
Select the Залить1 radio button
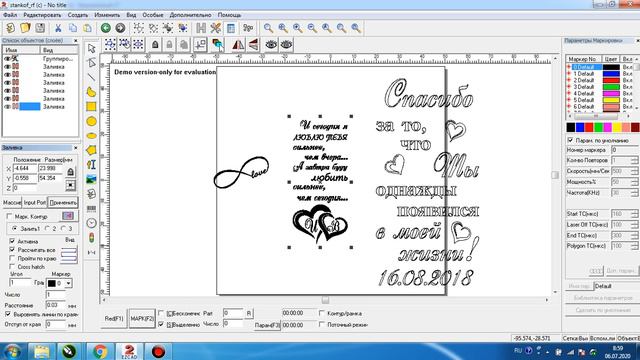(x=14, y=229)
